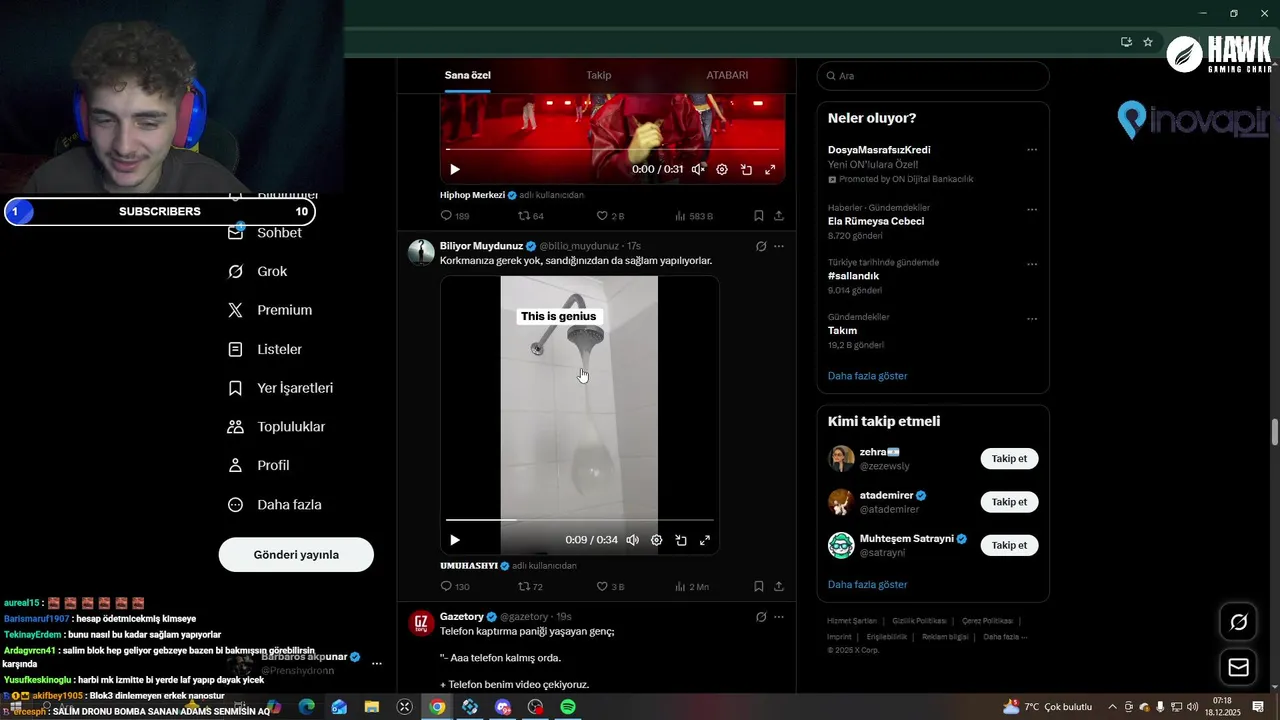
Task: Click the Gönderi yayınla button
Action: click(296, 555)
